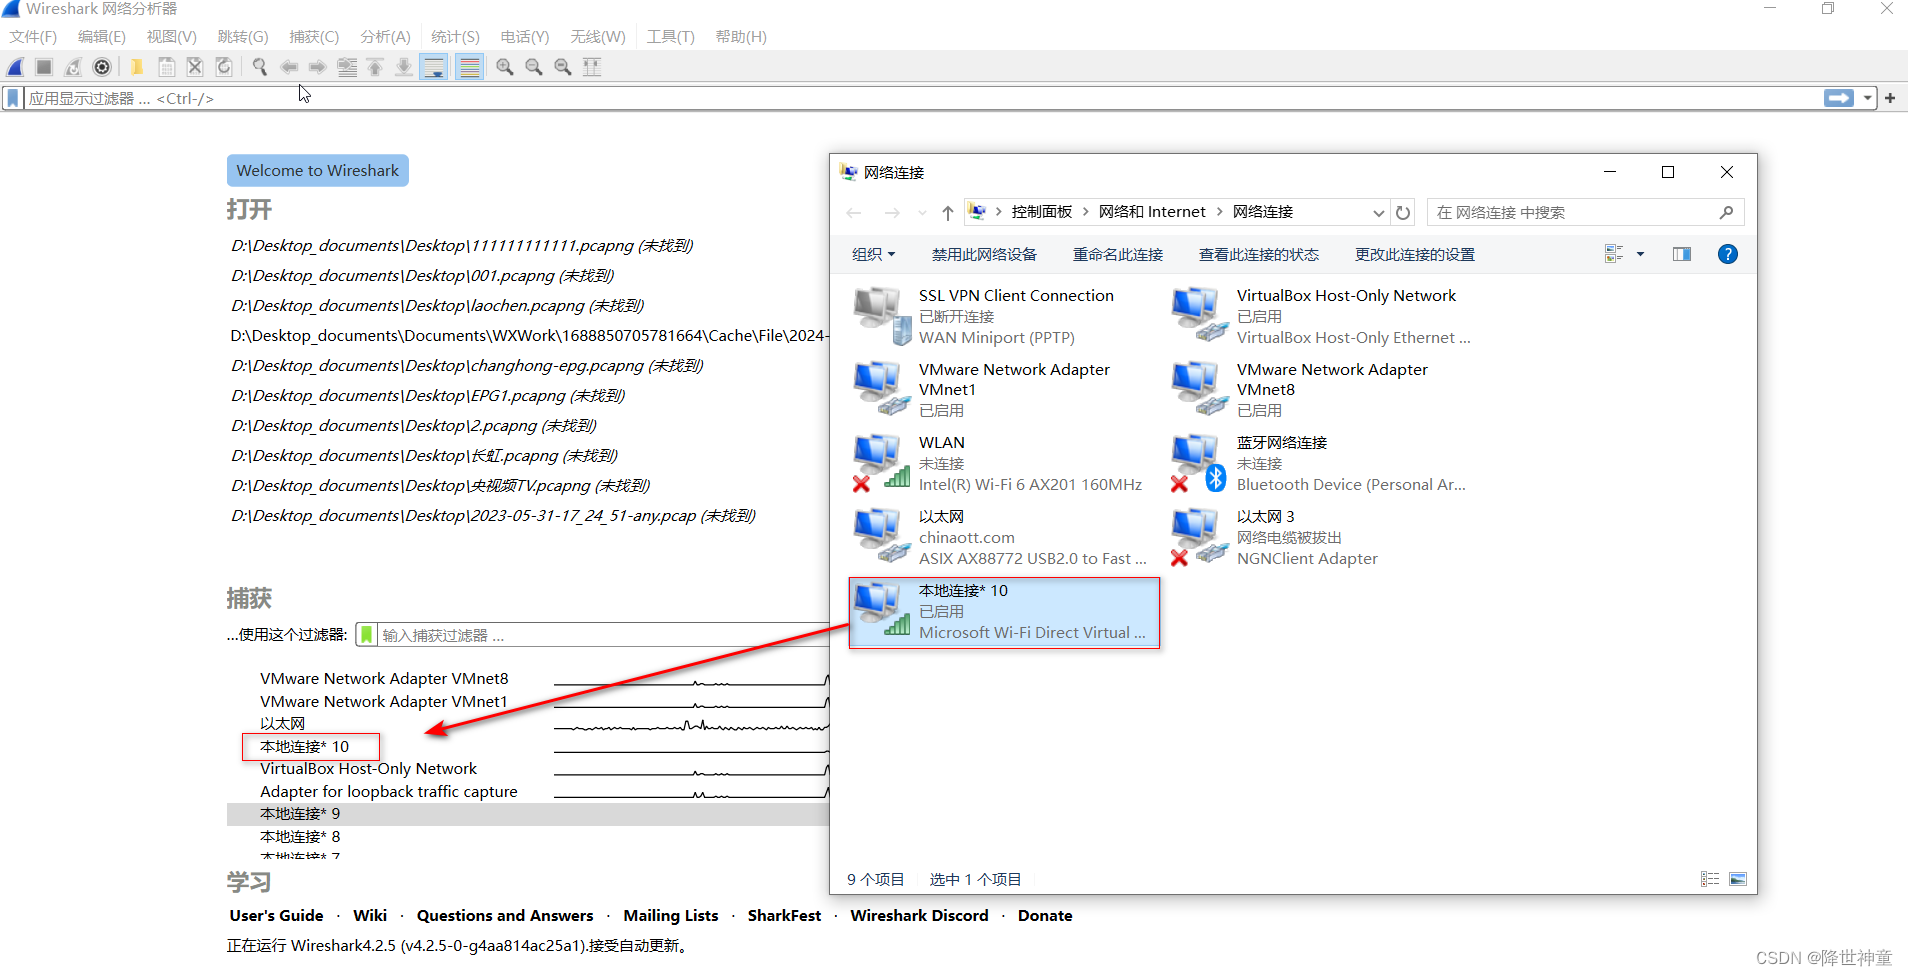1908x976 pixels.
Task: Click 控制面板 breadcrumb in address bar
Action: [1042, 212]
